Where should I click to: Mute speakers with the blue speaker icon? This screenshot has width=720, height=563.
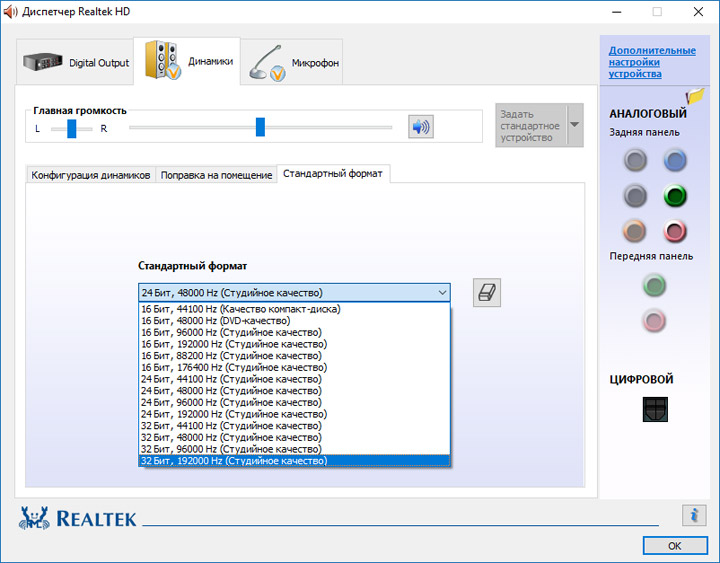[421, 127]
